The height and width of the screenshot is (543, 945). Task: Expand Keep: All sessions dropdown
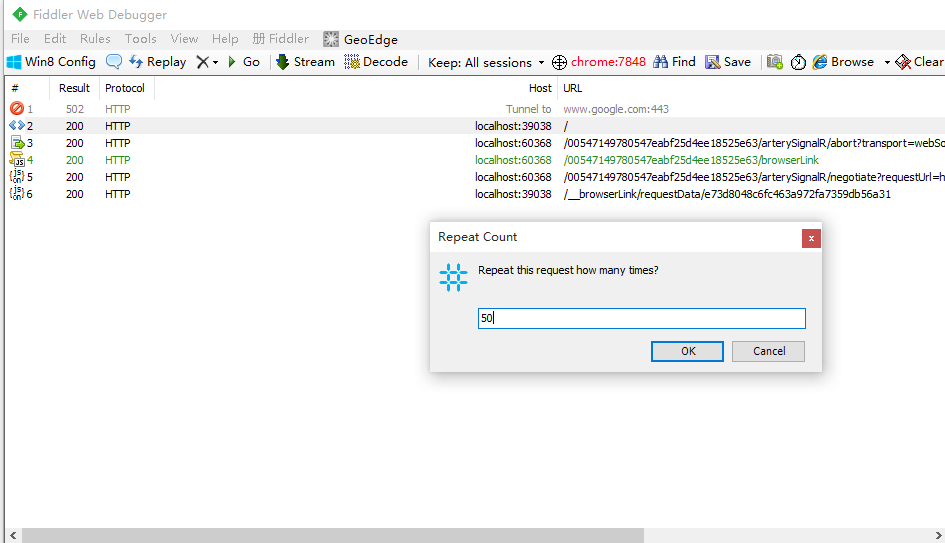486,62
